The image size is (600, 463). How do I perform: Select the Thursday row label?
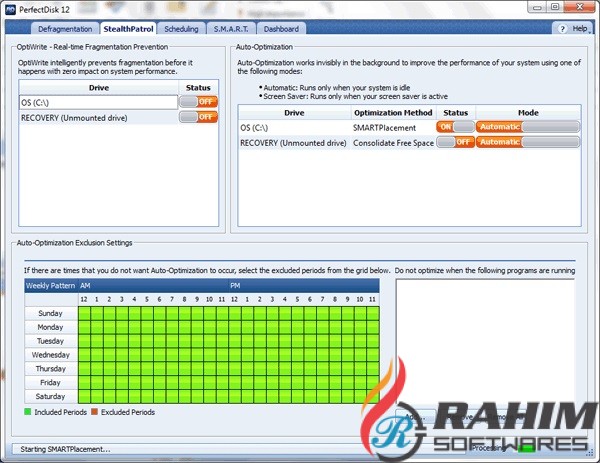coord(51,368)
